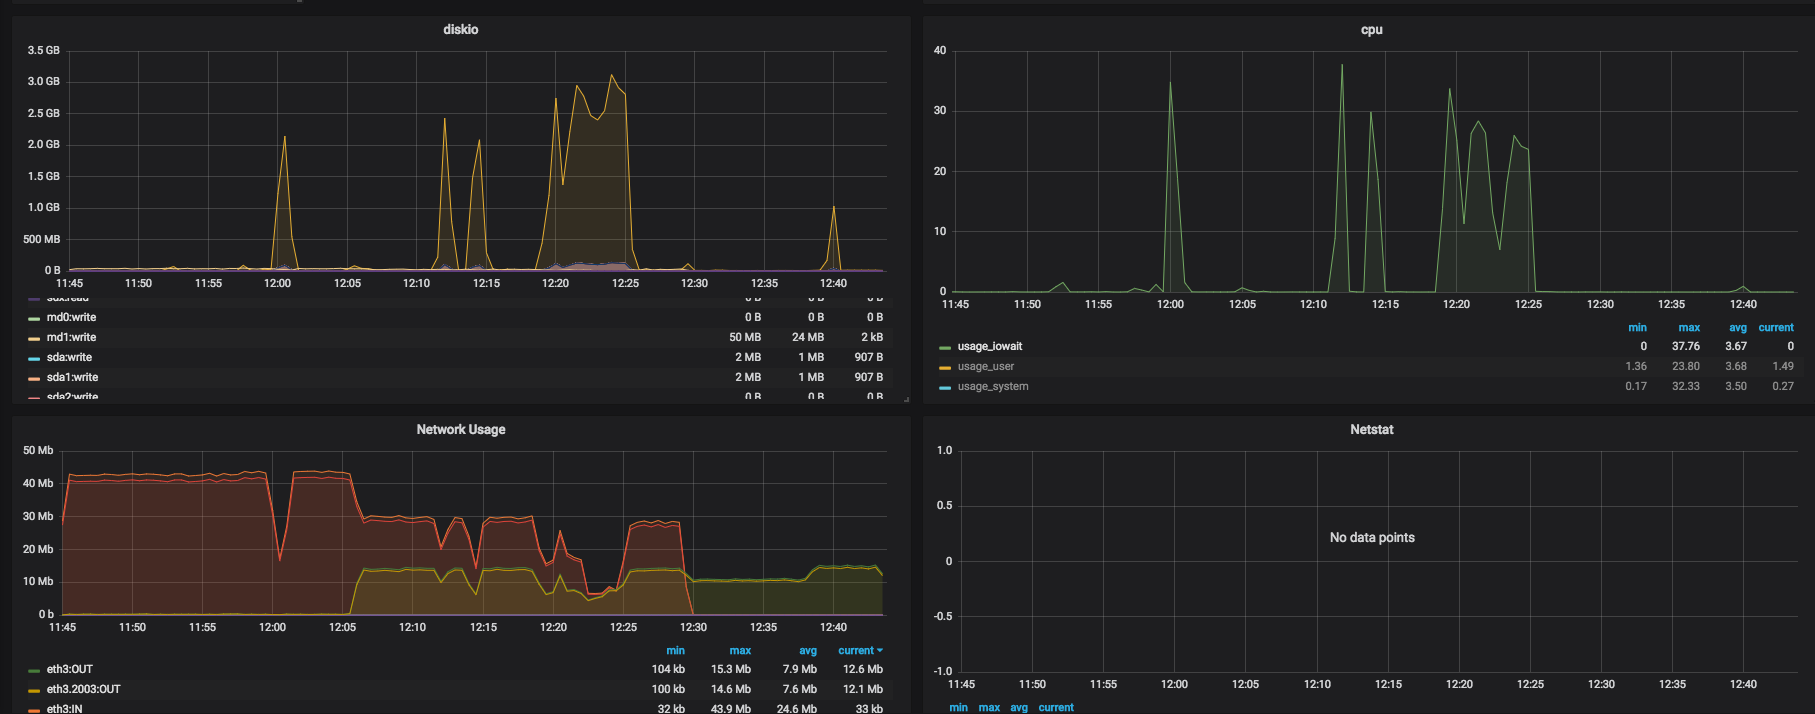The height and width of the screenshot is (714, 1815).
Task: Open the cpu panel title menu
Action: [1371, 30]
